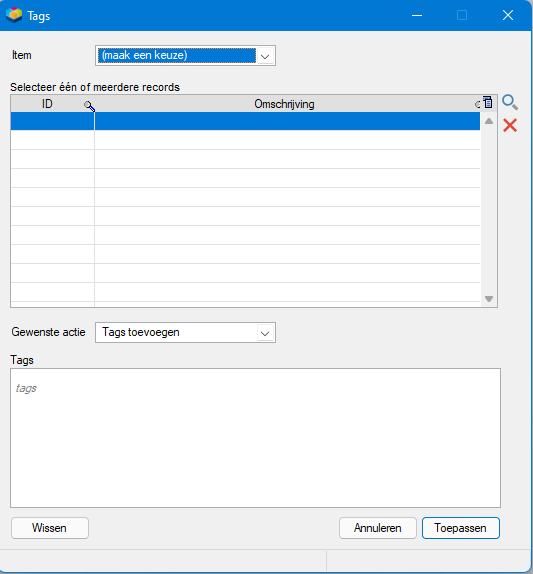The image size is (533, 574).
Task: Select the second empty row in records grid
Action: coord(245,140)
